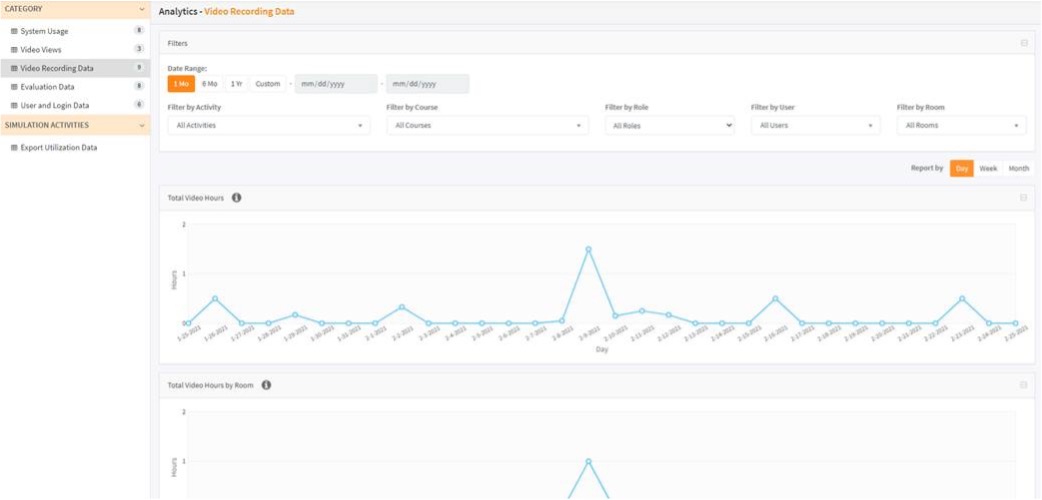Collapse the Total Video Hours by Room panel
This screenshot has height=500, width=1042.
tap(1023, 385)
